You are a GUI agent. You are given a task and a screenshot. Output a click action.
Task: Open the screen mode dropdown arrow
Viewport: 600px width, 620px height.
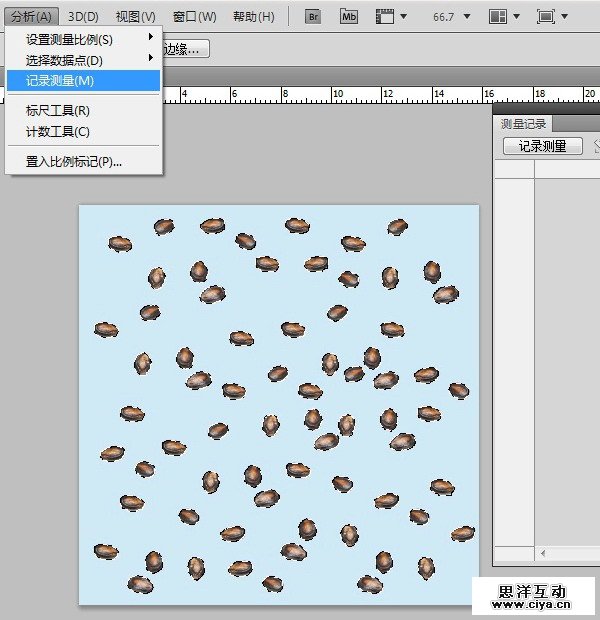pyautogui.click(x=564, y=17)
